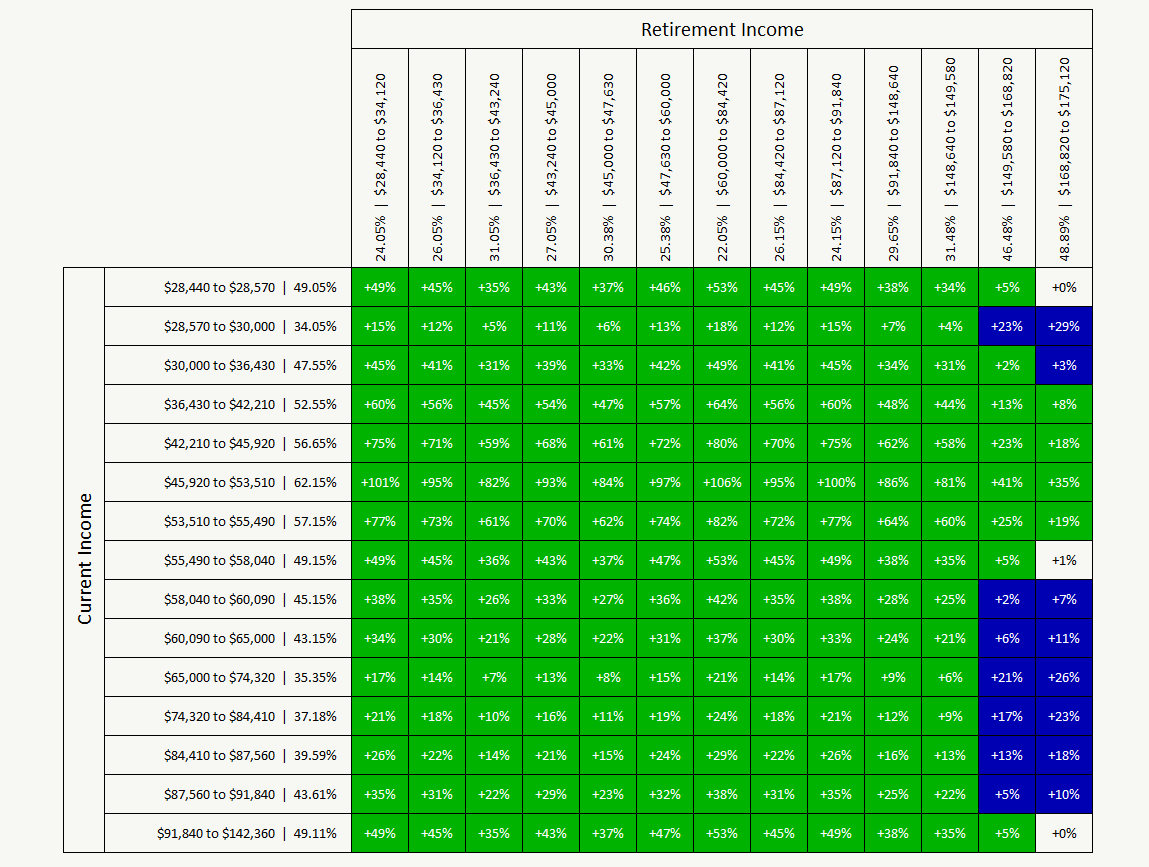This screenshot has height=867, width=1149.
Task: Select column header 30.38% | $45,000 to $47,630
Action: (x=608, y=158)
